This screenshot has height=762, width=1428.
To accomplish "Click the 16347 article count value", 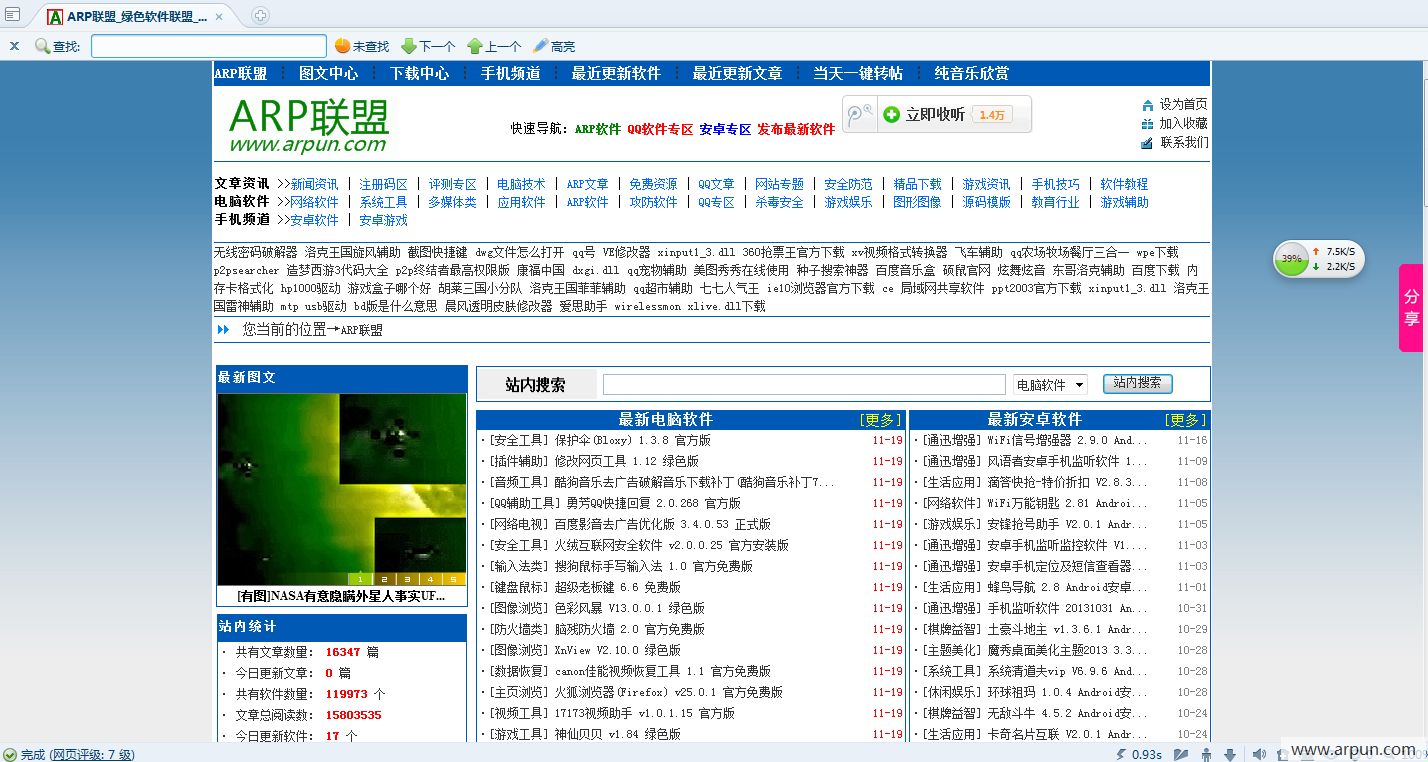I will pos(343,652).
